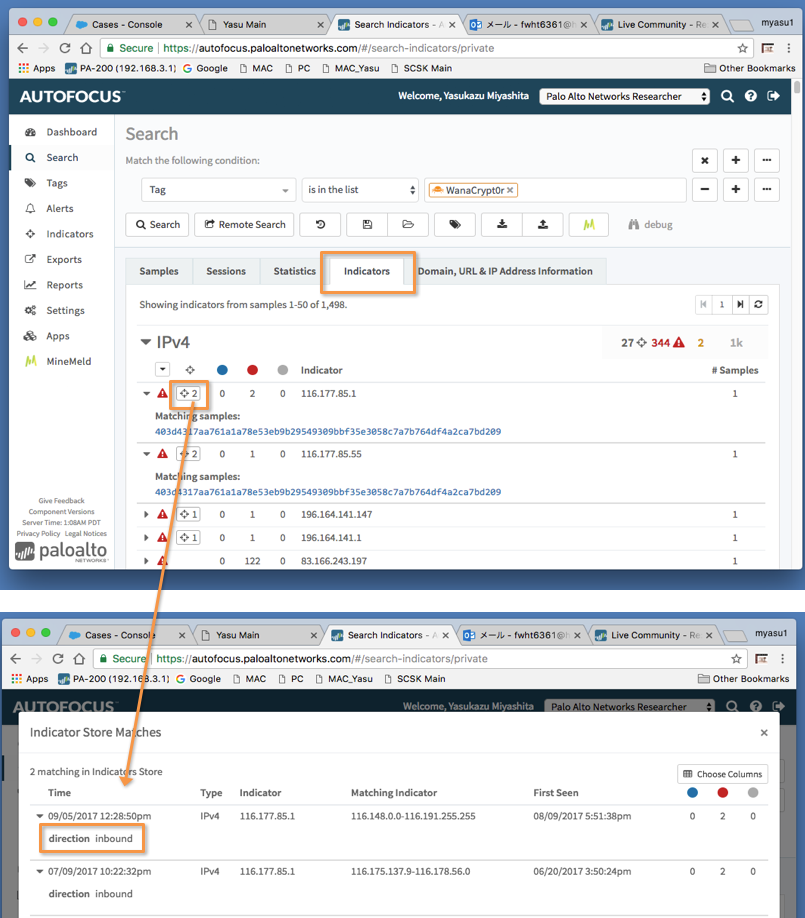Click the home icon in the lower browser window
Image resolution: width=805 pixels, height=918 pixels.
pos(79,659)
